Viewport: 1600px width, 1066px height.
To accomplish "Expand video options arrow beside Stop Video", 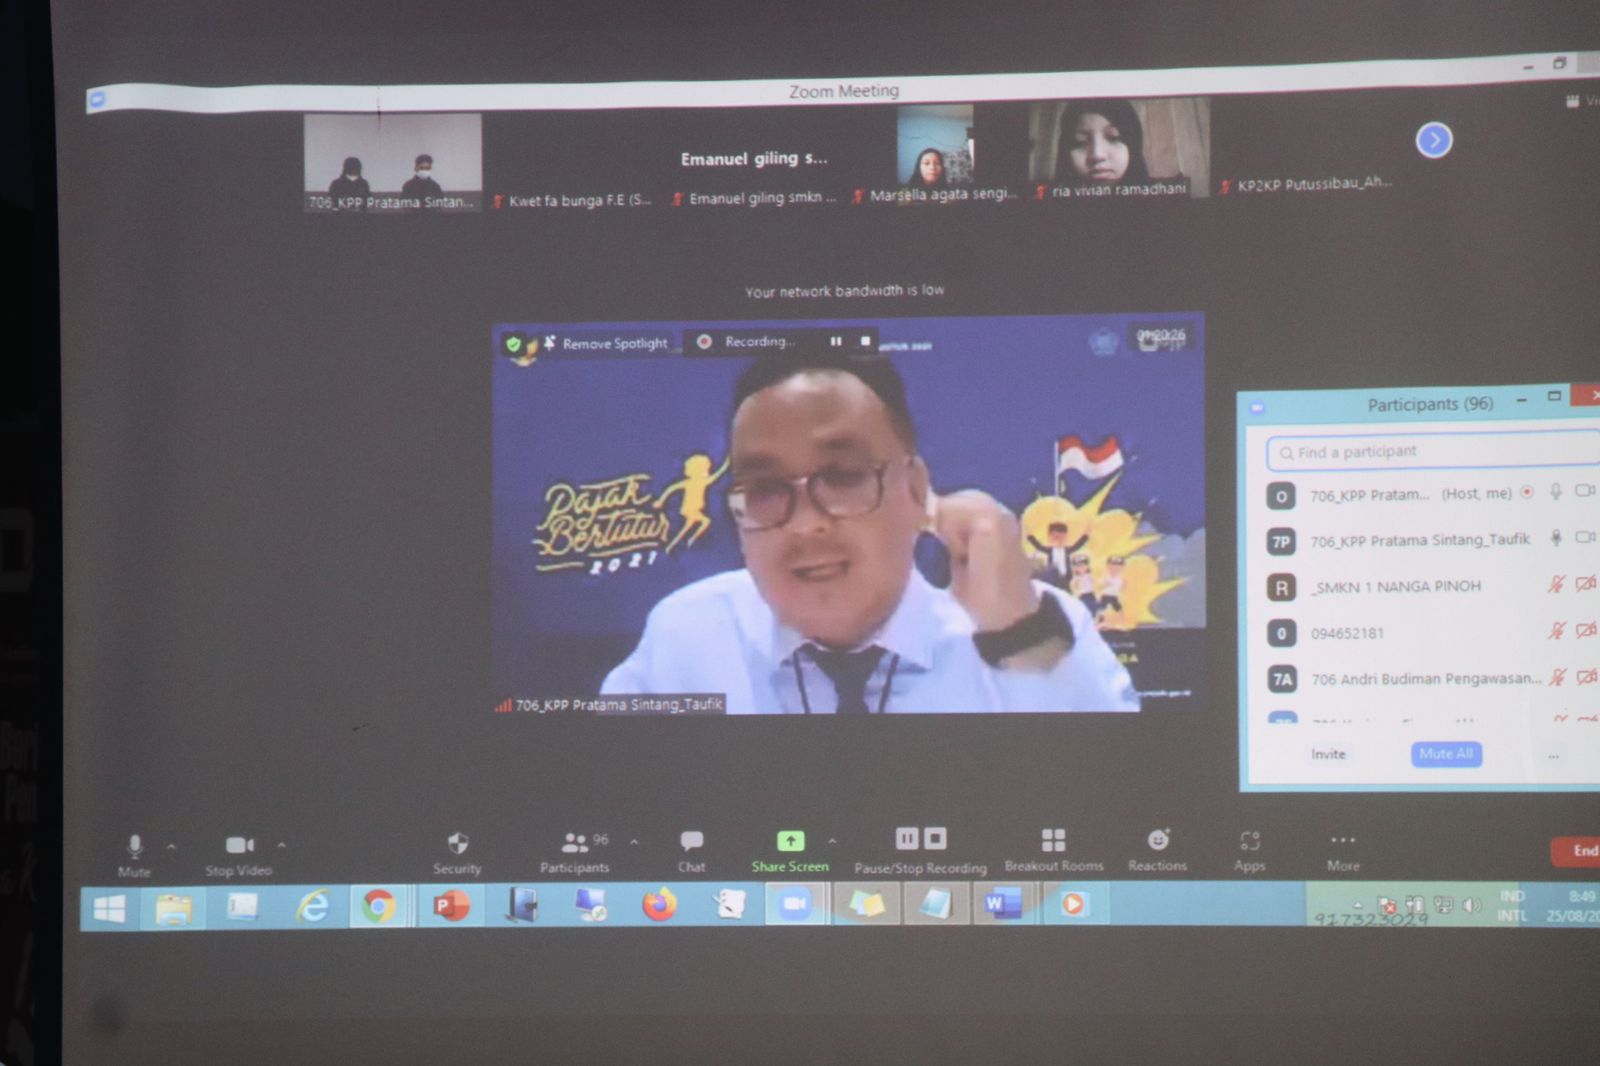I will coord(282,845).
